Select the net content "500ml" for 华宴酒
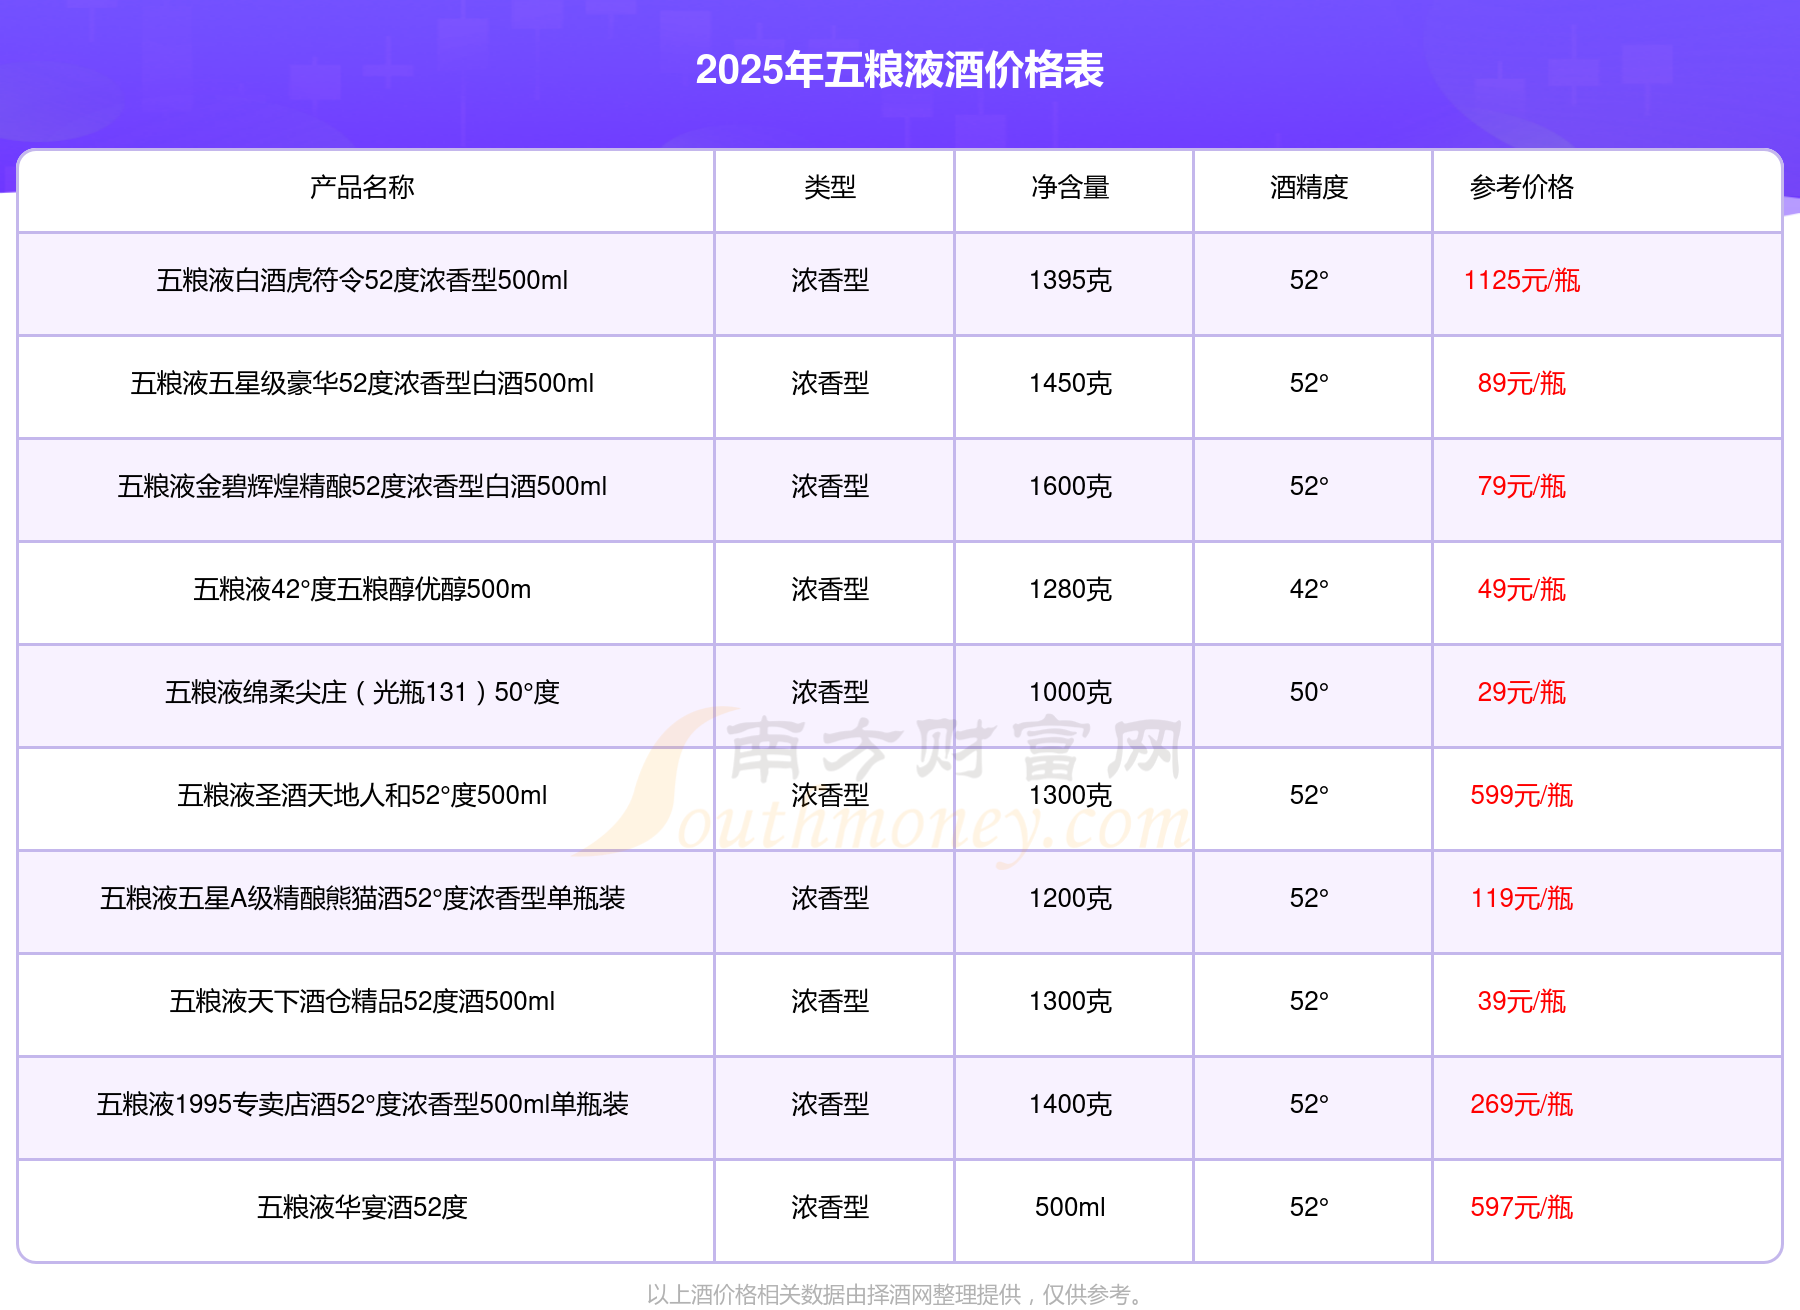This screenshot has width=1800, height=1310. pyautogui.click(x=1070, y=1207)
